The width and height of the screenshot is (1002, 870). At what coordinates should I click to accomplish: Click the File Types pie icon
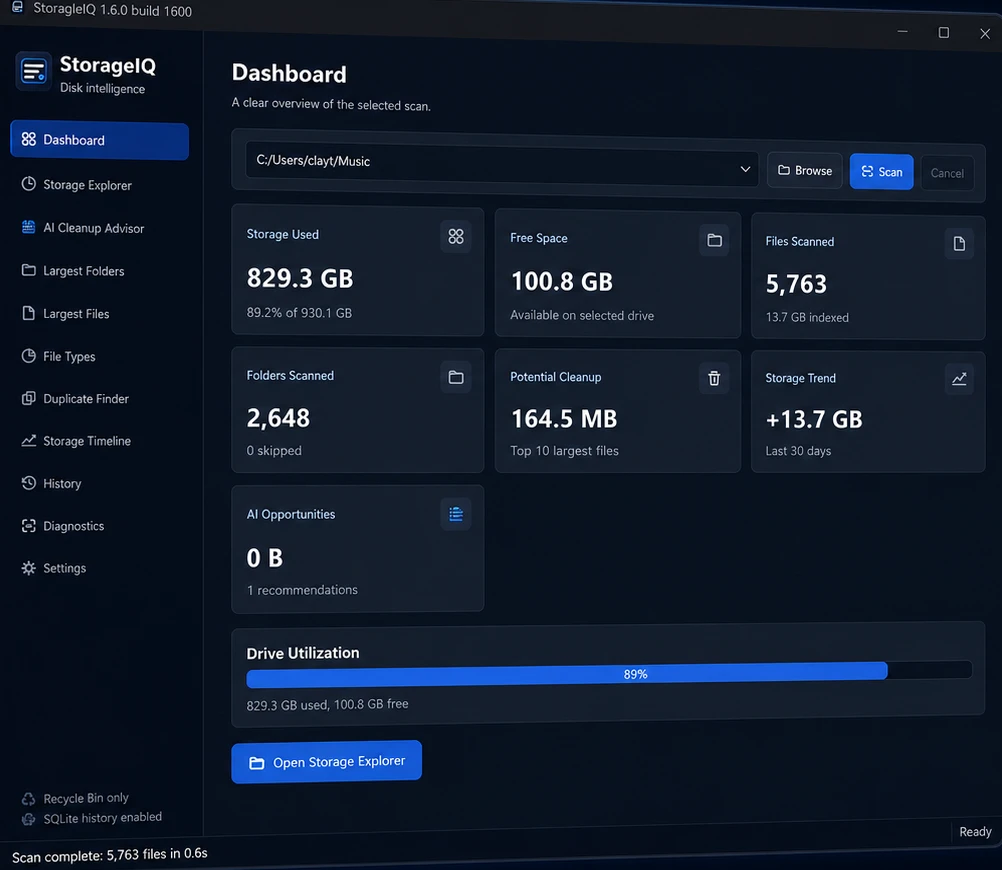click(x=29, y=355)
